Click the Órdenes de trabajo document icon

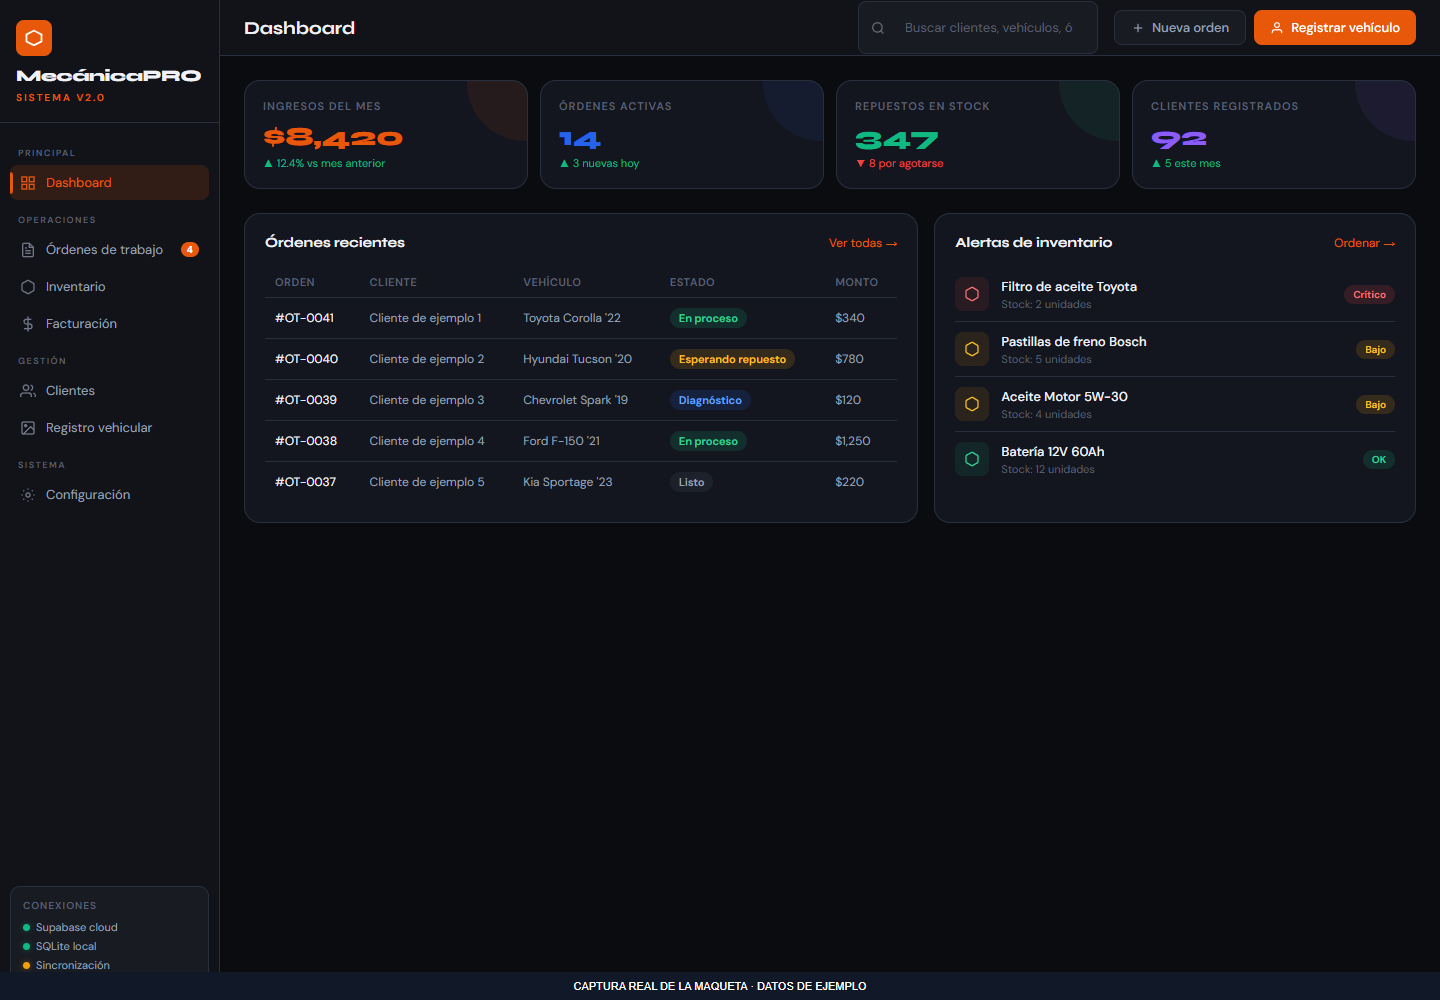28,250
